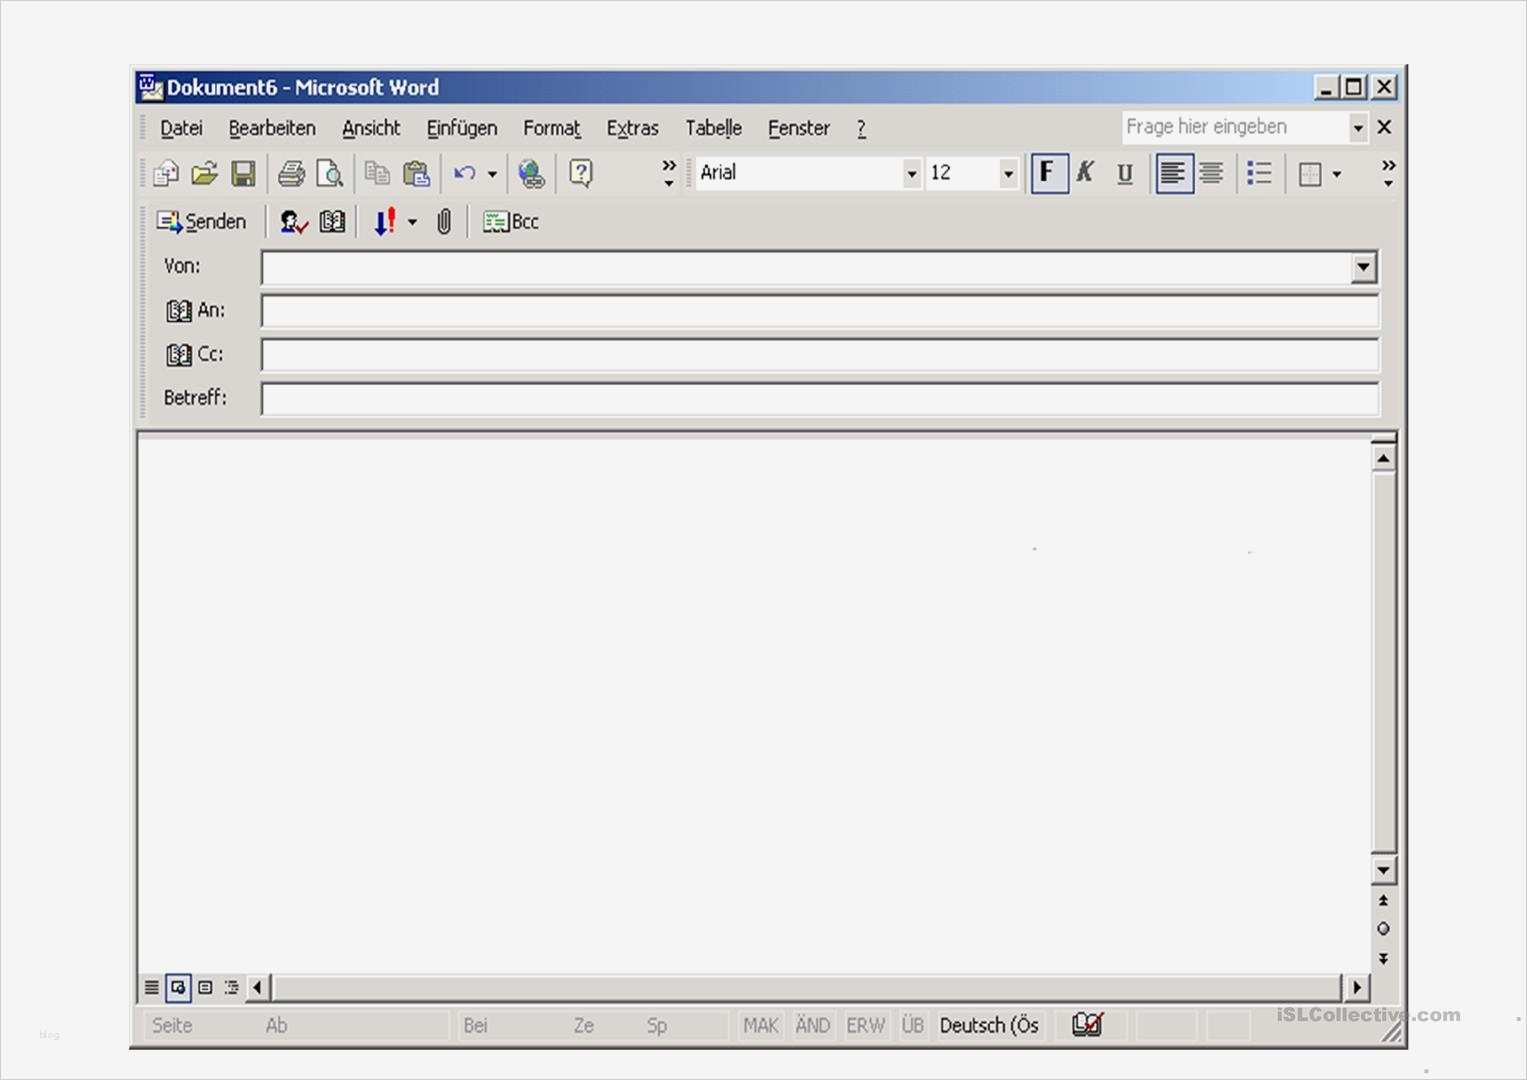This screenshot has height=1080, width=1527.
Task: Attach a file using the paperclip icon
Action: 443,221
